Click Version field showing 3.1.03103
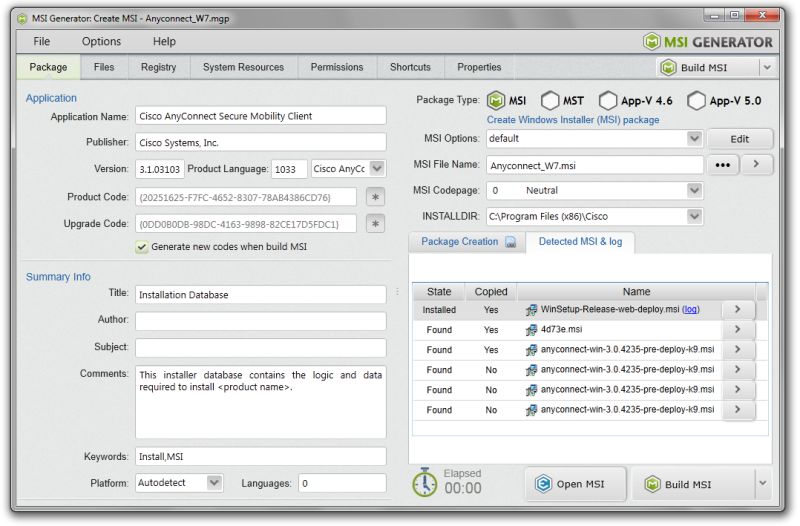This screenshot has width=800, height=526. 160,169
